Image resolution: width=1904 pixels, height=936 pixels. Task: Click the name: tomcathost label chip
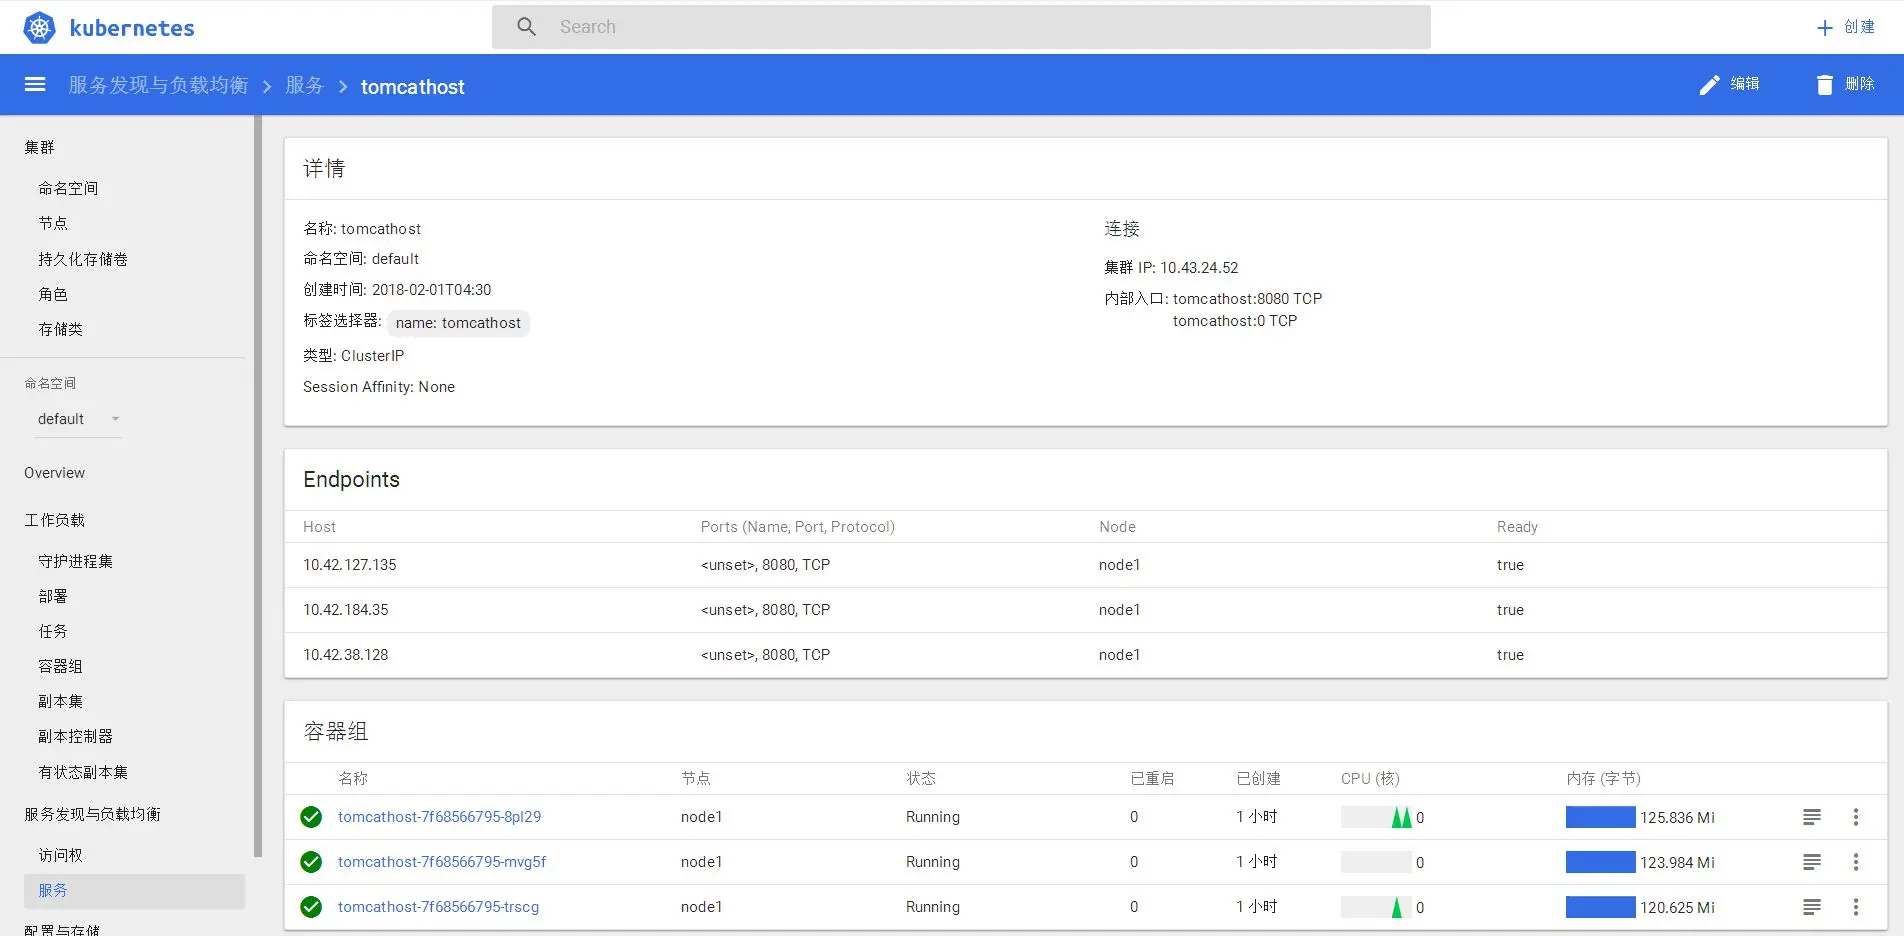click(458, 323)
